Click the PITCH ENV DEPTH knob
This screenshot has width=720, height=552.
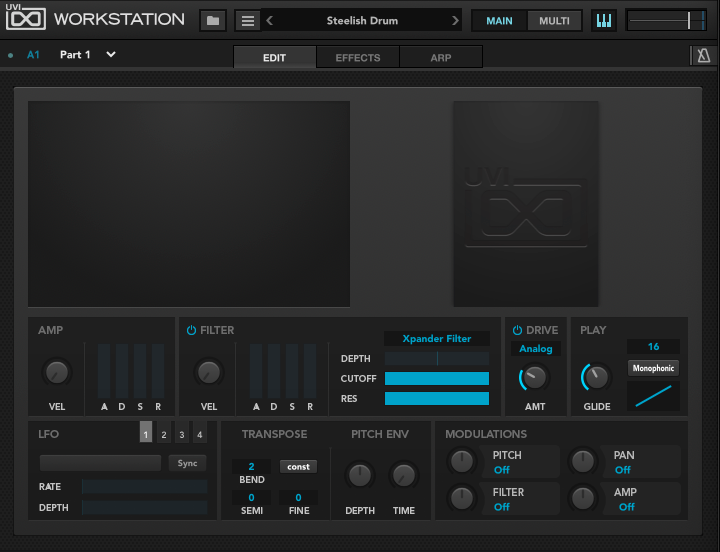(360, 475)
